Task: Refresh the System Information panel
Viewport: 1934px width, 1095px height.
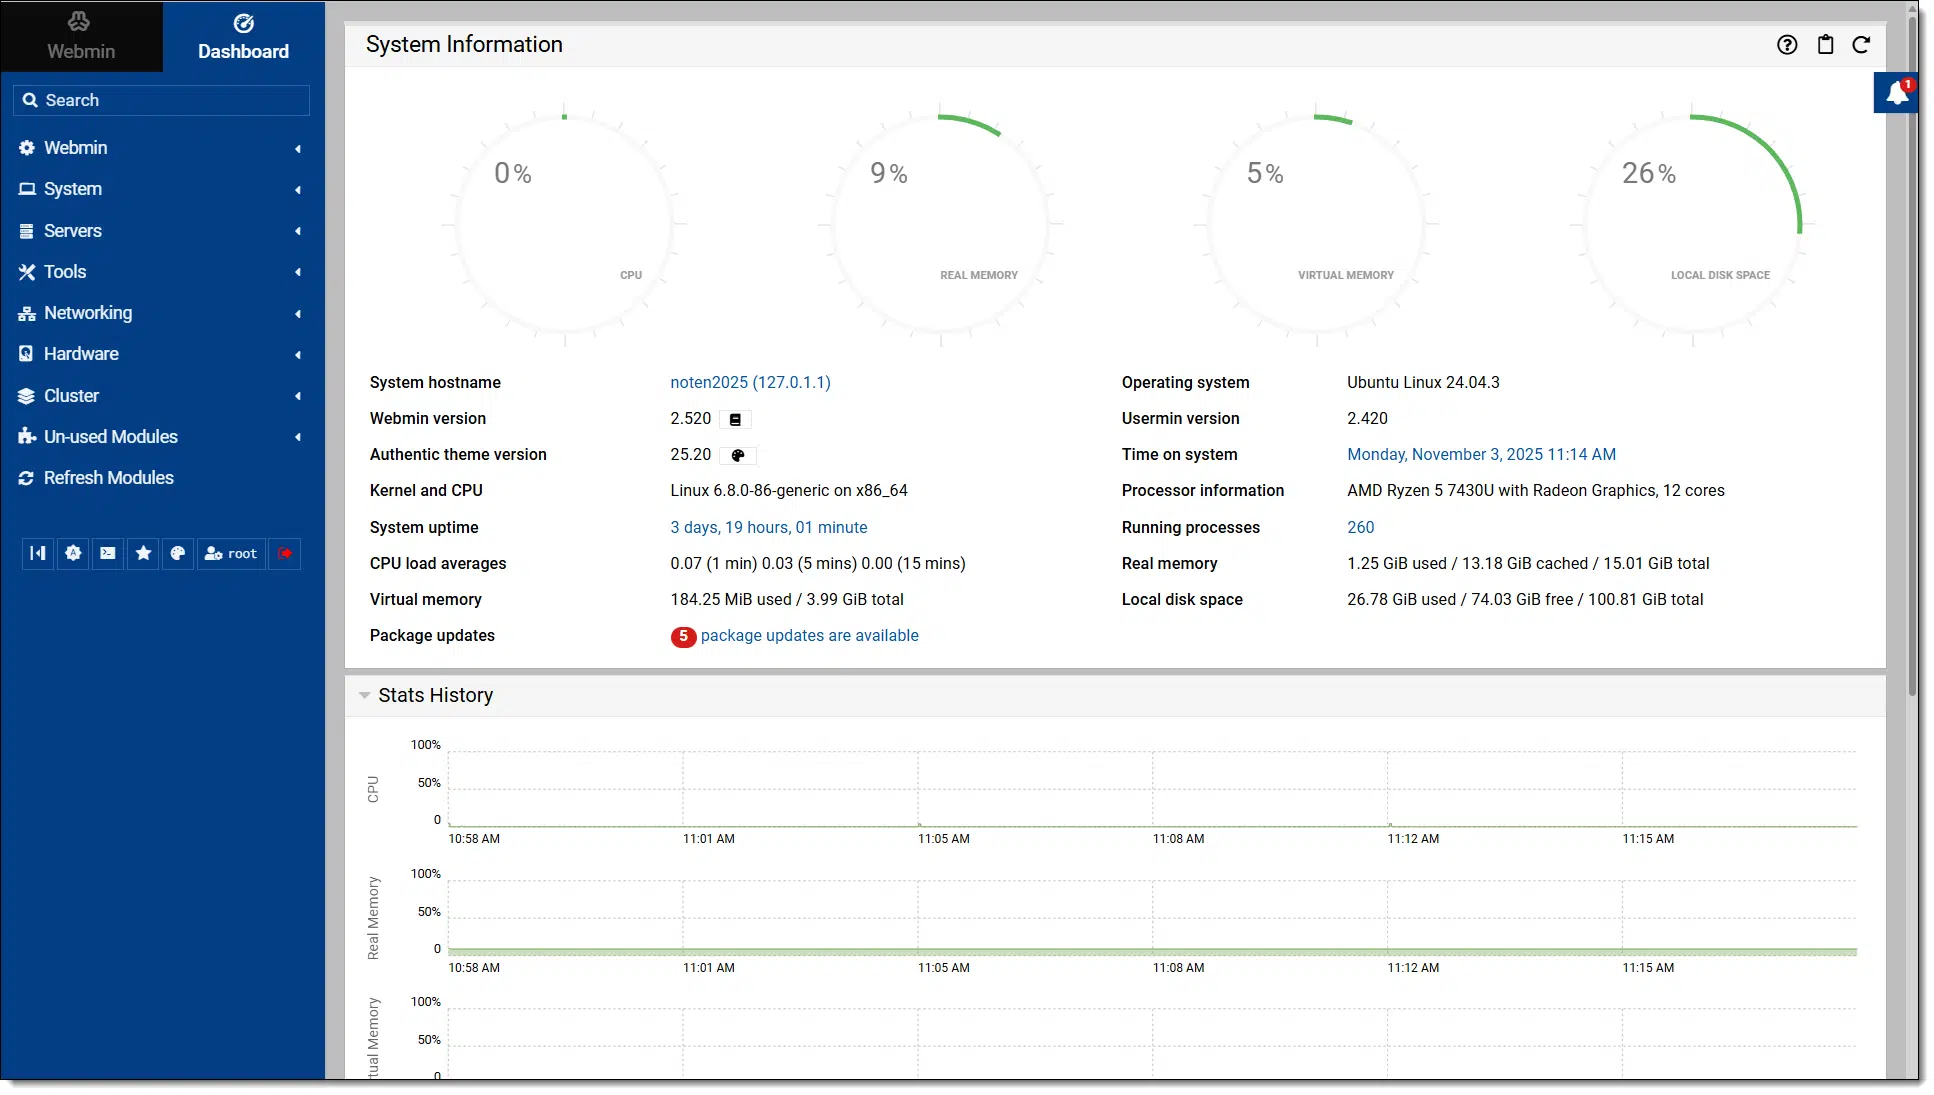Action: pyautogui.click(x=1861, y=45)
